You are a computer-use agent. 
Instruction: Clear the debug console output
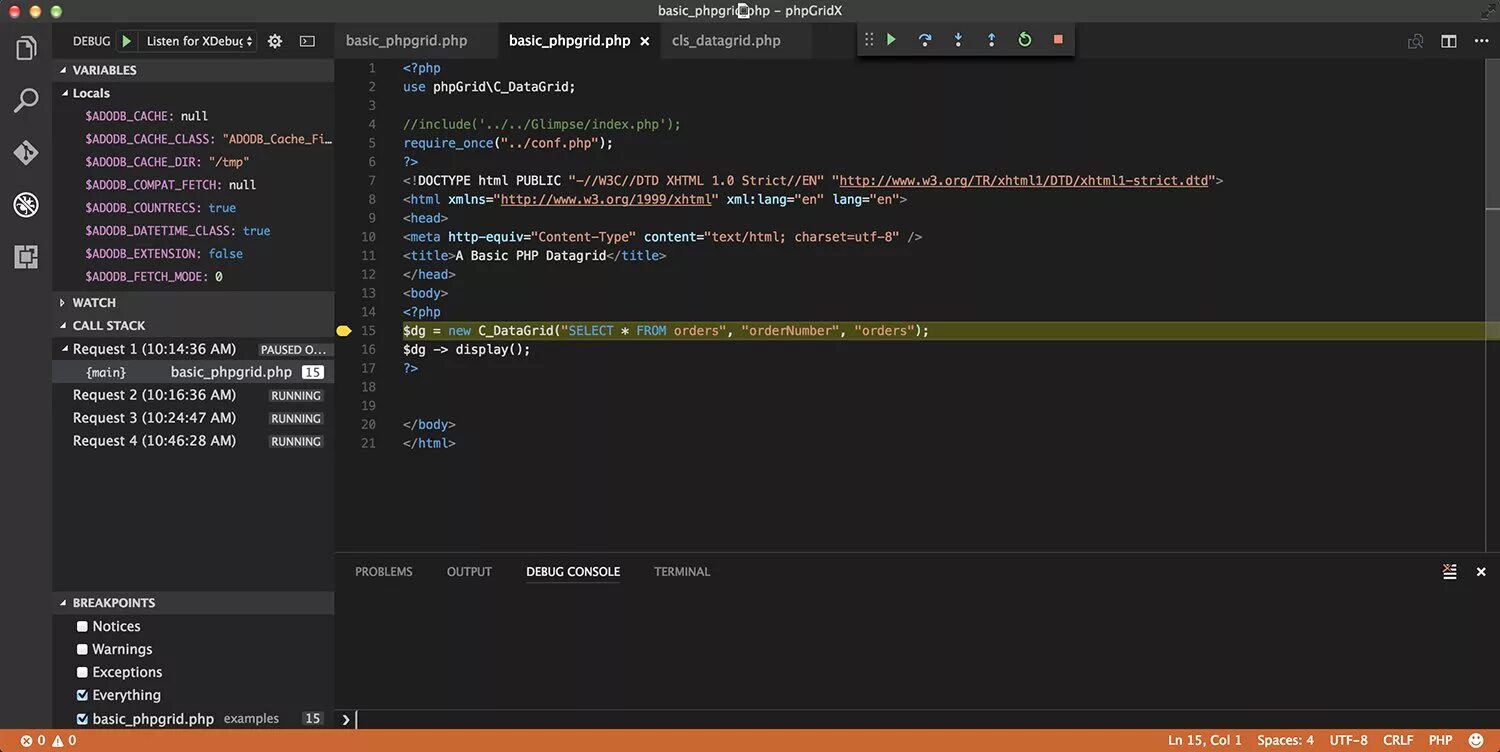click(1449, 572)
